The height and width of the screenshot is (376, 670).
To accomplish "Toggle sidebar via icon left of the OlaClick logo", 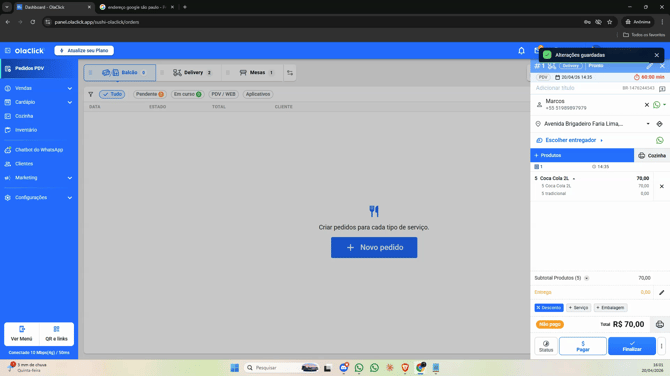I will tap(8, 50).
